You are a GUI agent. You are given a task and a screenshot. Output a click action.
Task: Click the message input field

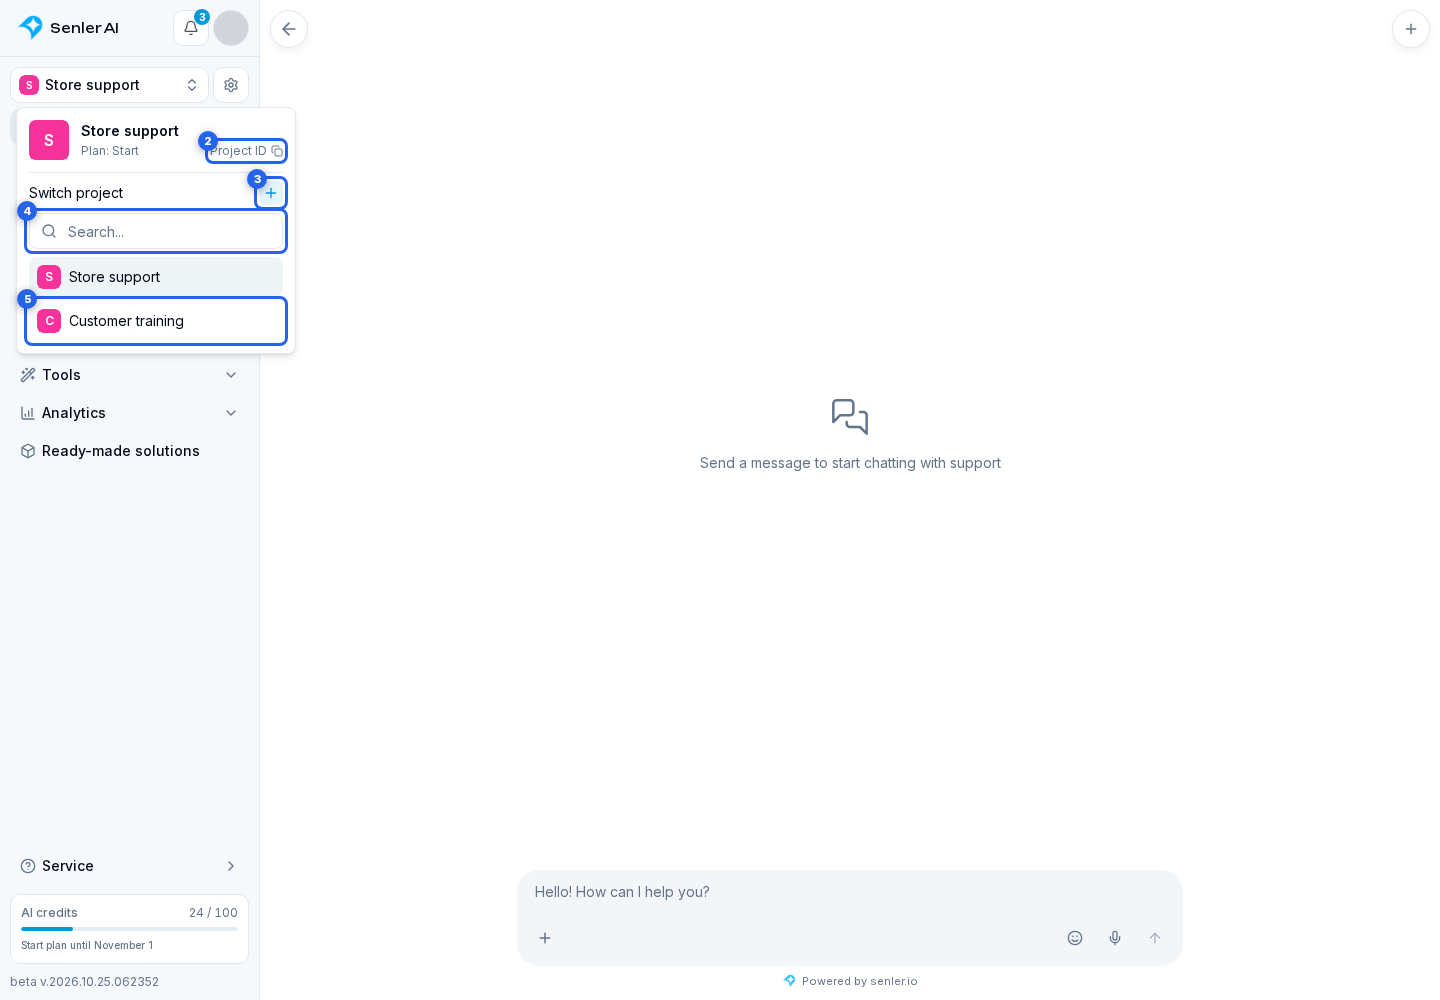coord(850,892)
